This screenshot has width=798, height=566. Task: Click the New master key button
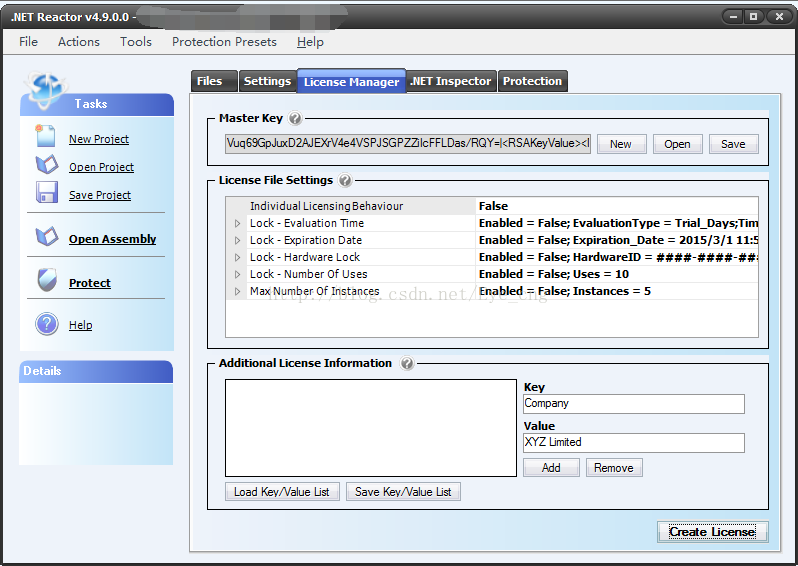(x=621, y=144)
